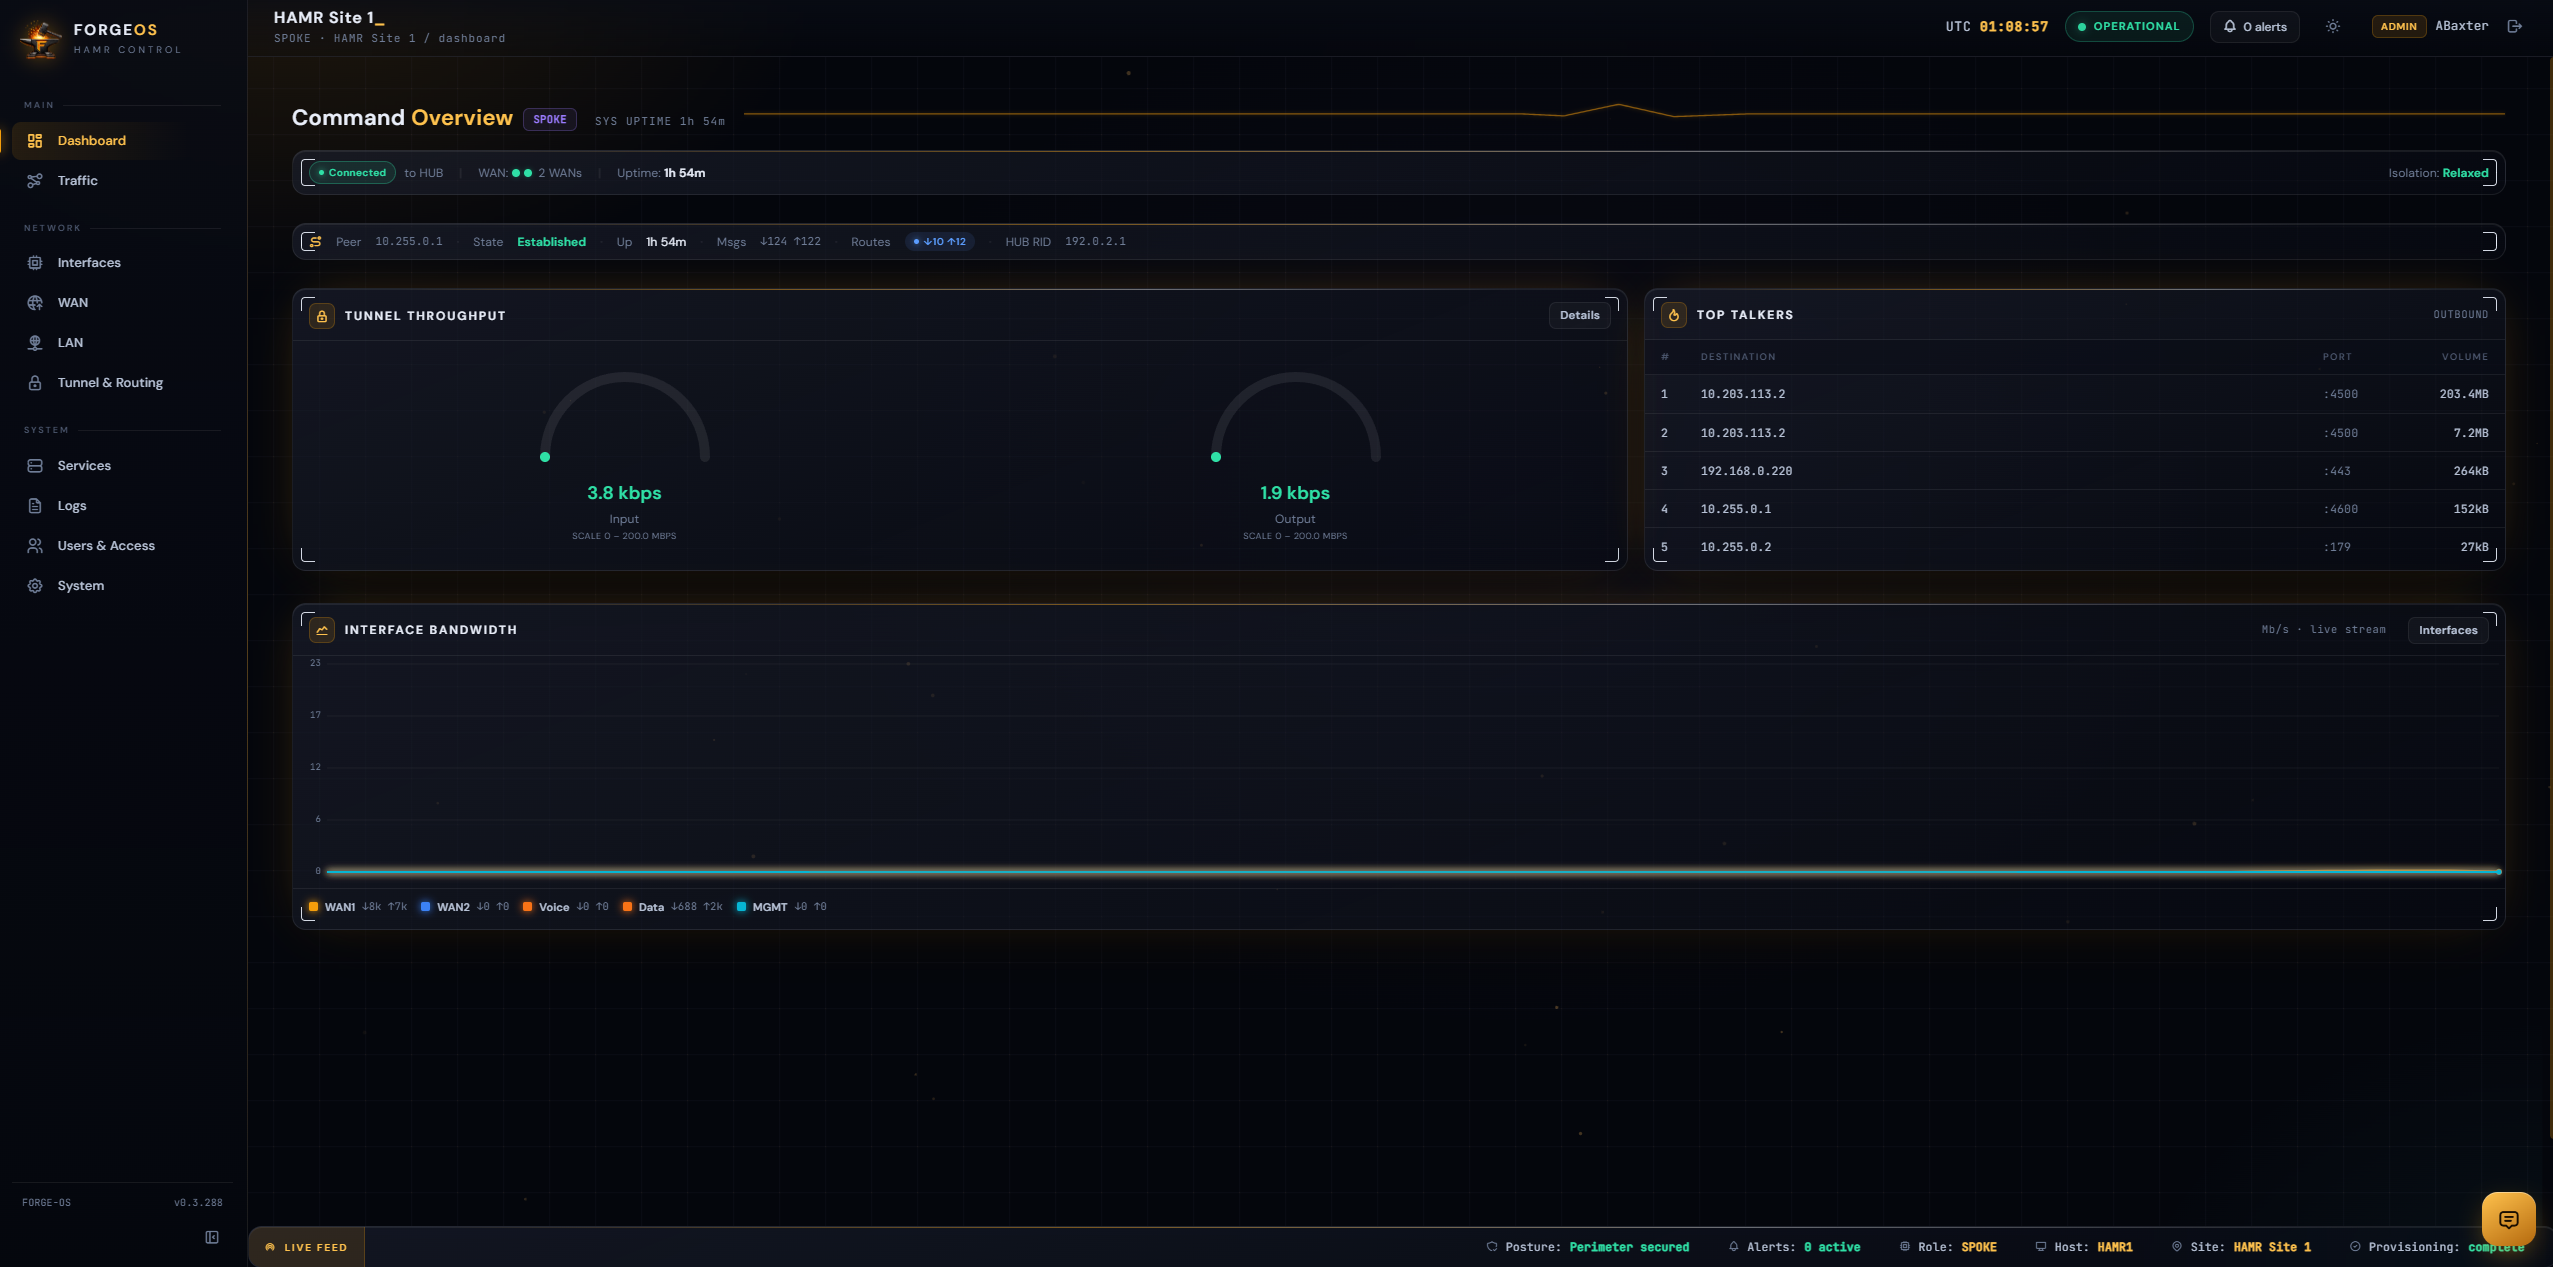Screen dimensions: 2553x1267
Task: Click the 203.4MB volume cell
Action: tap(2464, 394)
